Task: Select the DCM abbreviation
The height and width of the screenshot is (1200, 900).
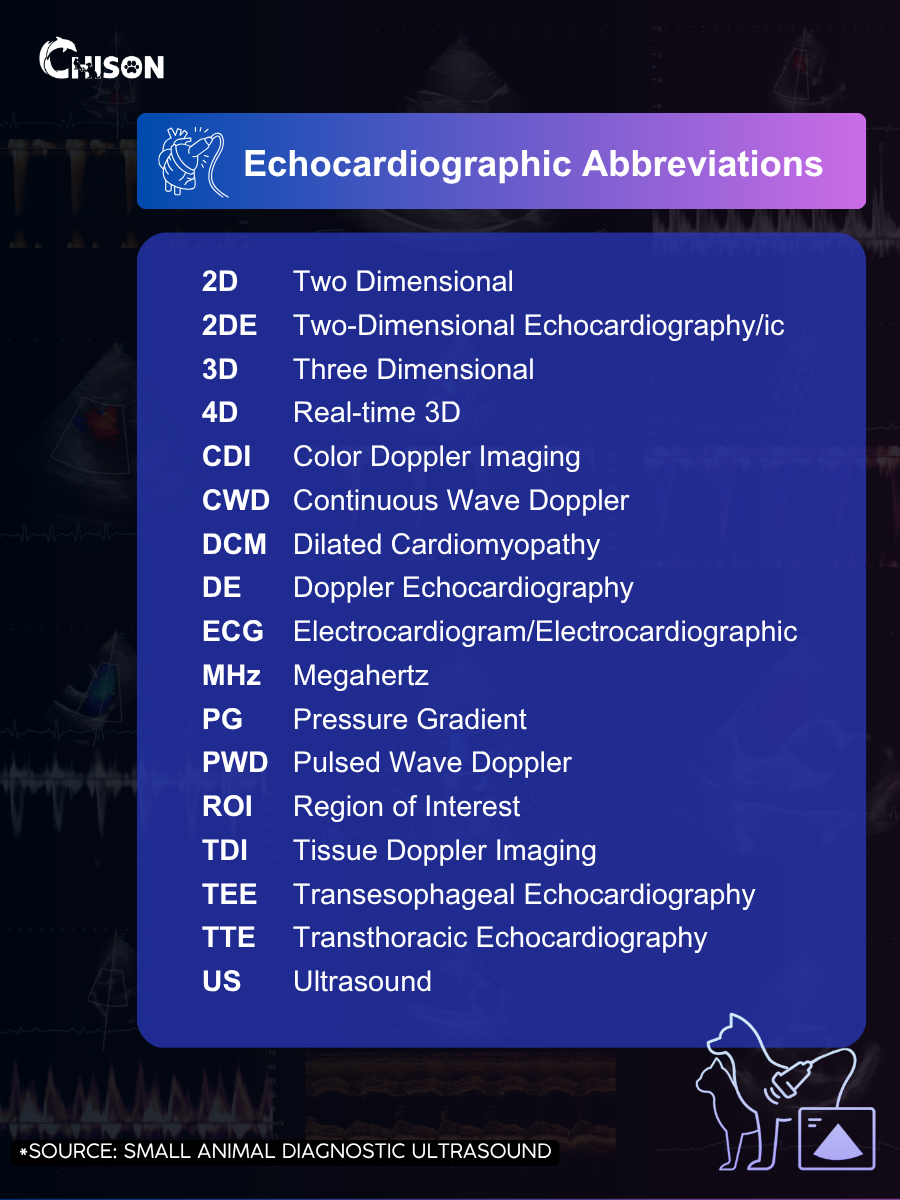Action: tap(234, 545)
